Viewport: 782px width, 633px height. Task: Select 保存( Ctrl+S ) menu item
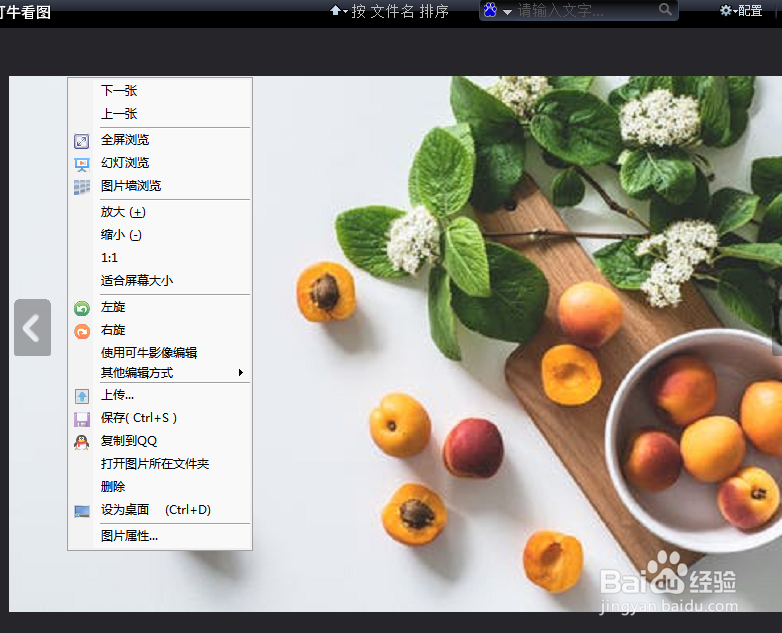pos(160,418)
